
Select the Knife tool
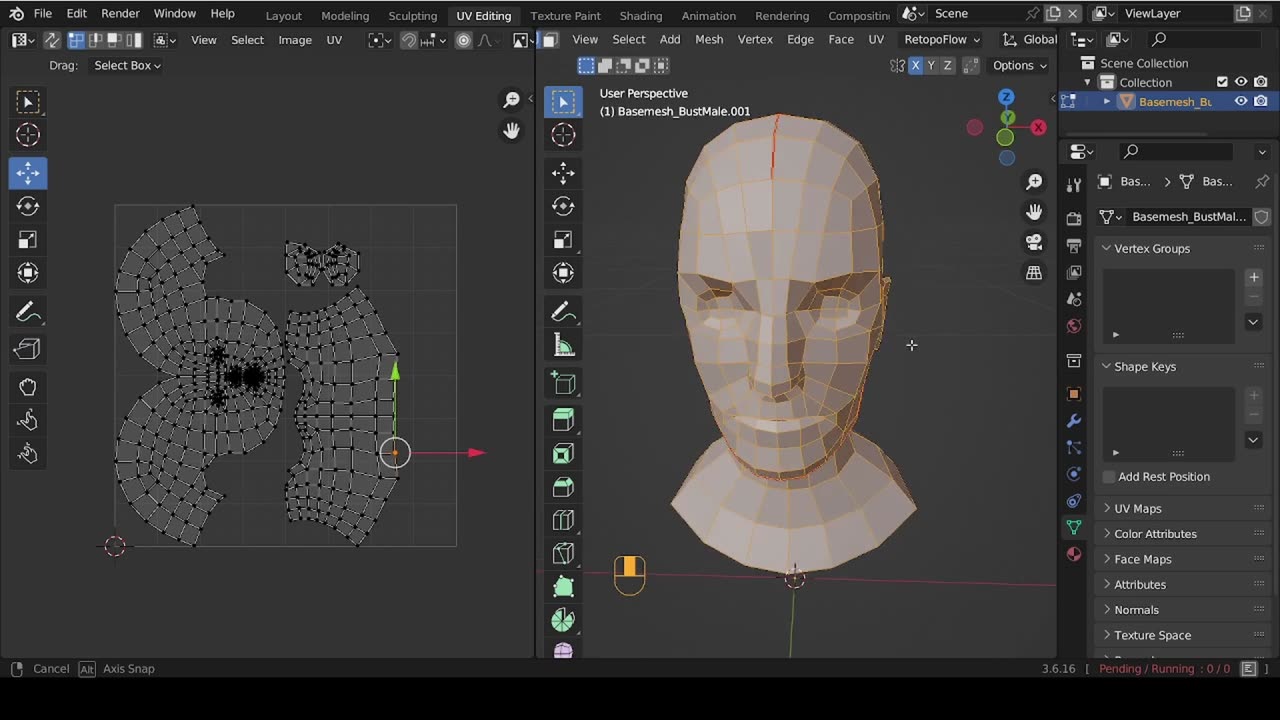[563, 553]
